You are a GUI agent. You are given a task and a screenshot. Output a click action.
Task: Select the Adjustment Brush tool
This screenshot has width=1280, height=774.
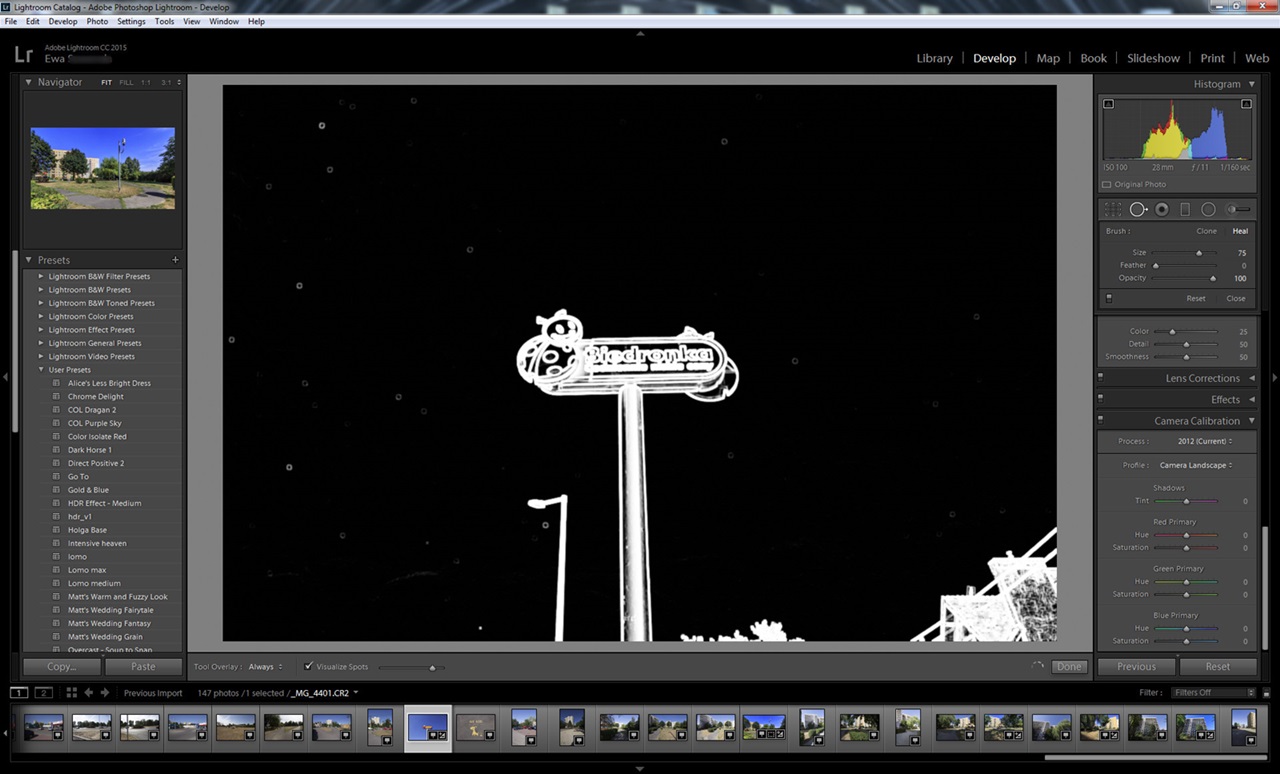(1238, 210)
